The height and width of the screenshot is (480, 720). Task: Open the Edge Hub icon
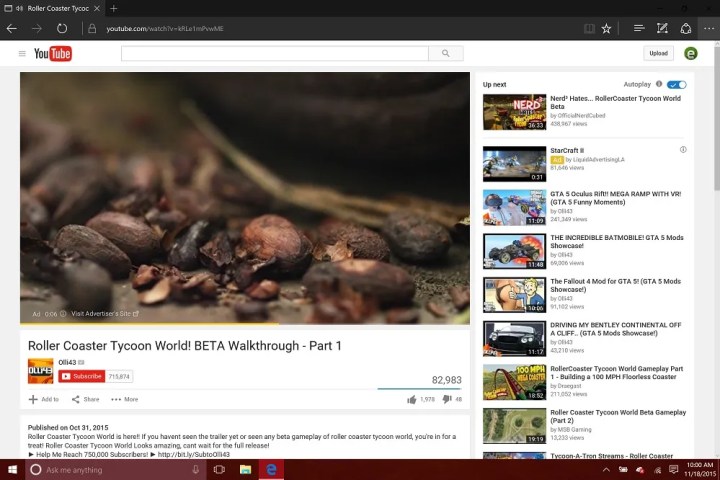tap(638, 28)
